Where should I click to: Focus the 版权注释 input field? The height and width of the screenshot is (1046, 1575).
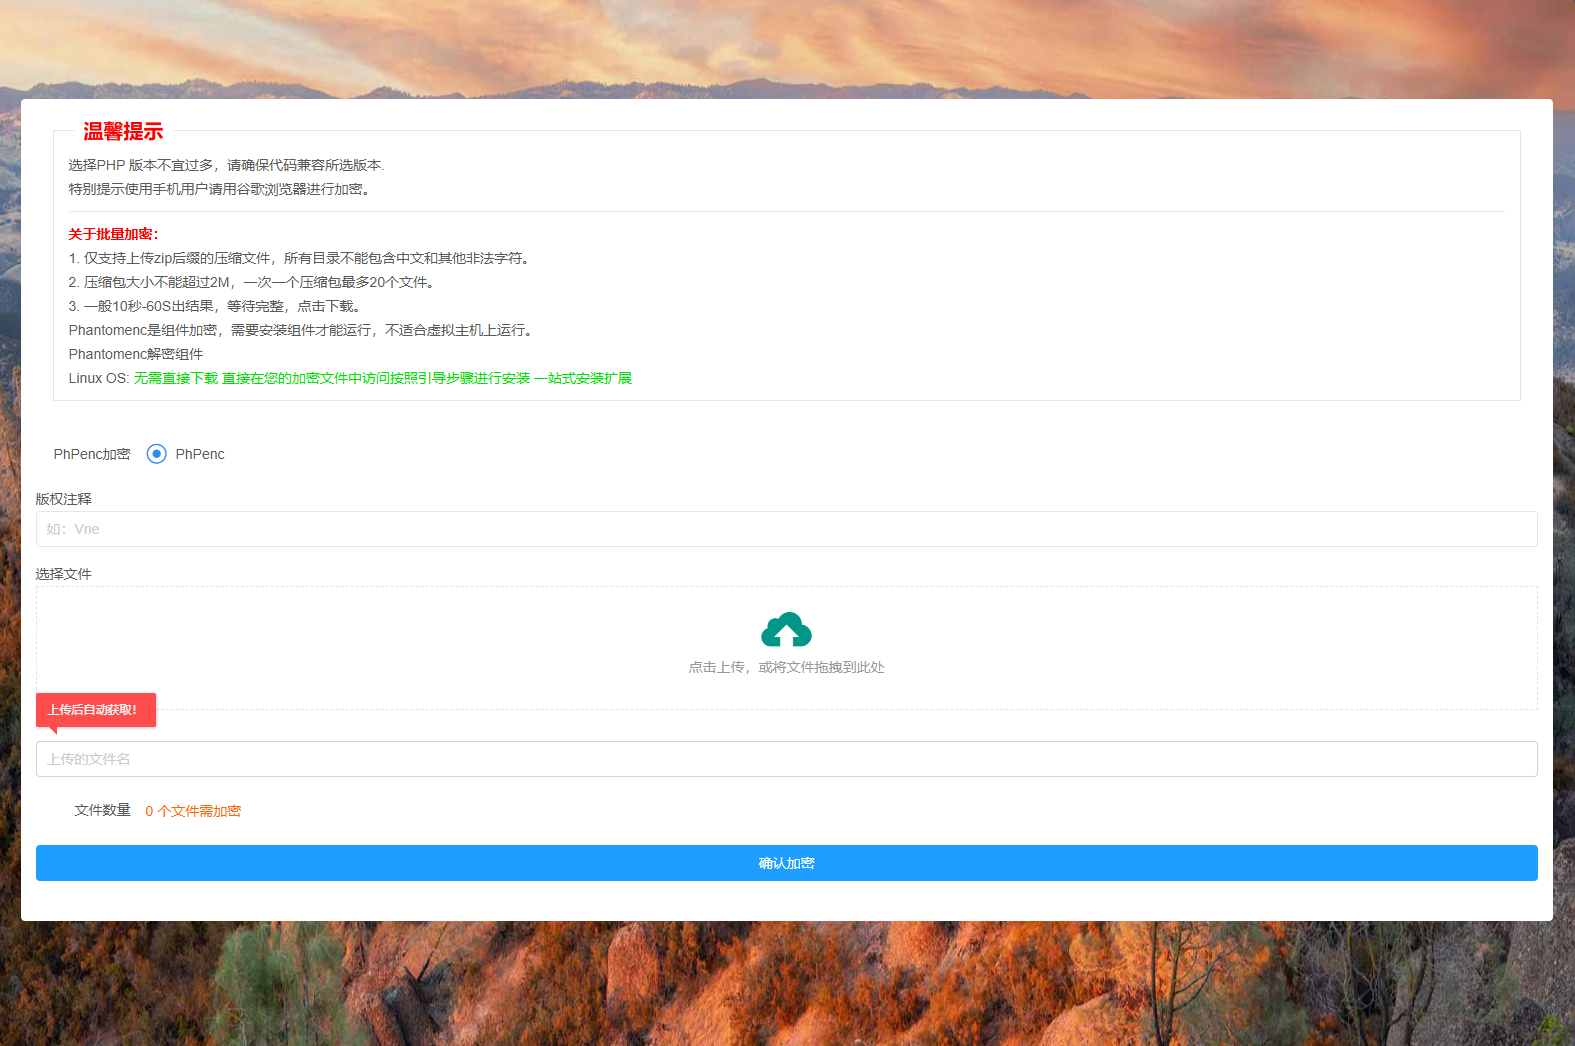pos(786,529)
